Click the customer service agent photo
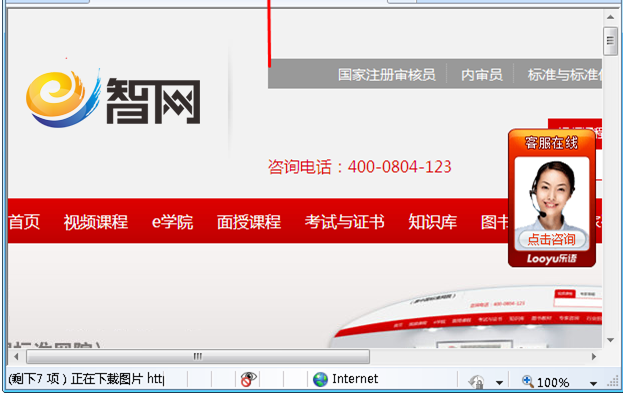Image resolution: width=623 pixels, height=393 pixels. click(x=551, y=195)
